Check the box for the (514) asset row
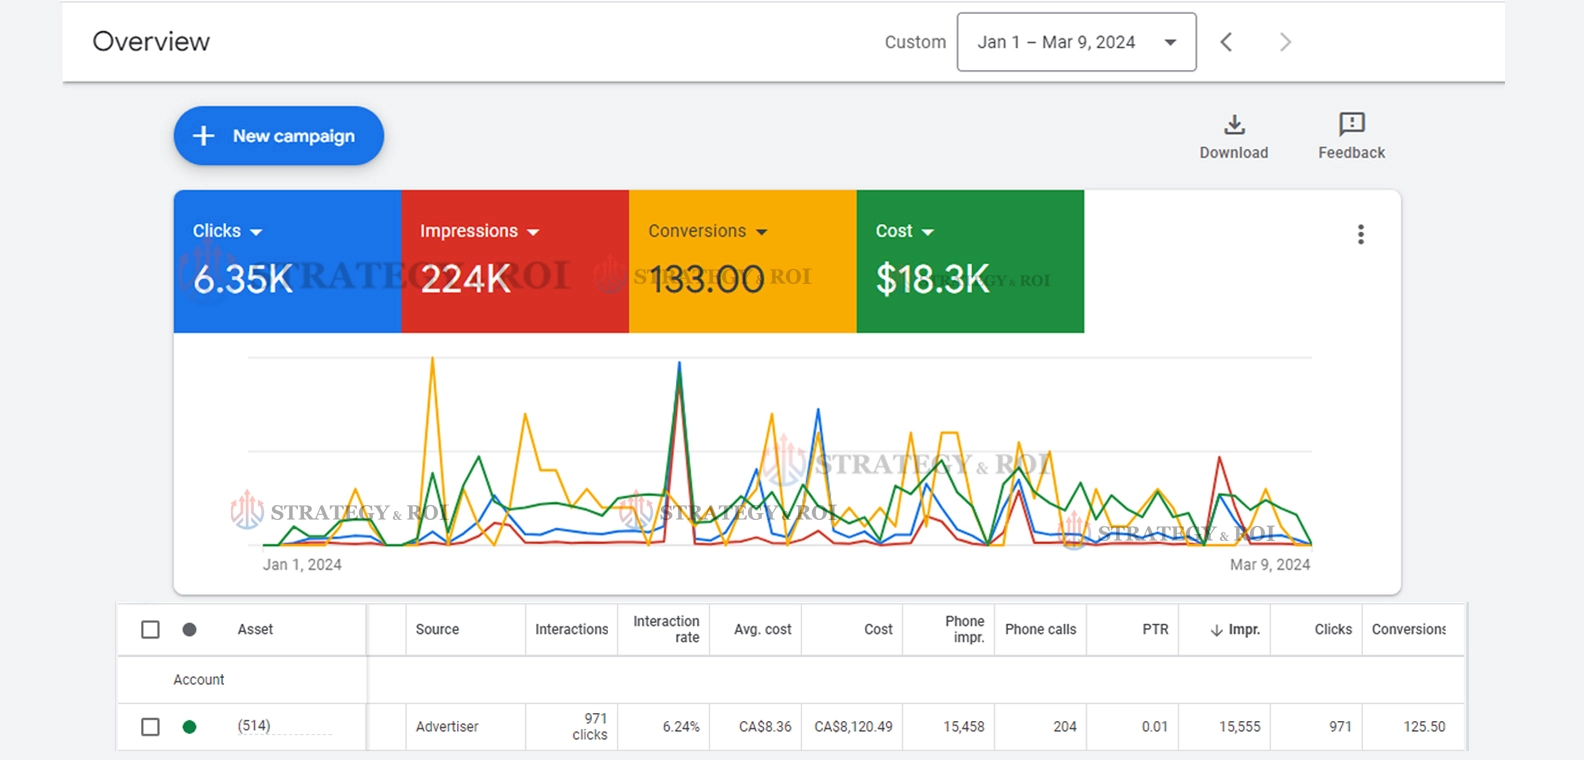 tap(150, 727)
